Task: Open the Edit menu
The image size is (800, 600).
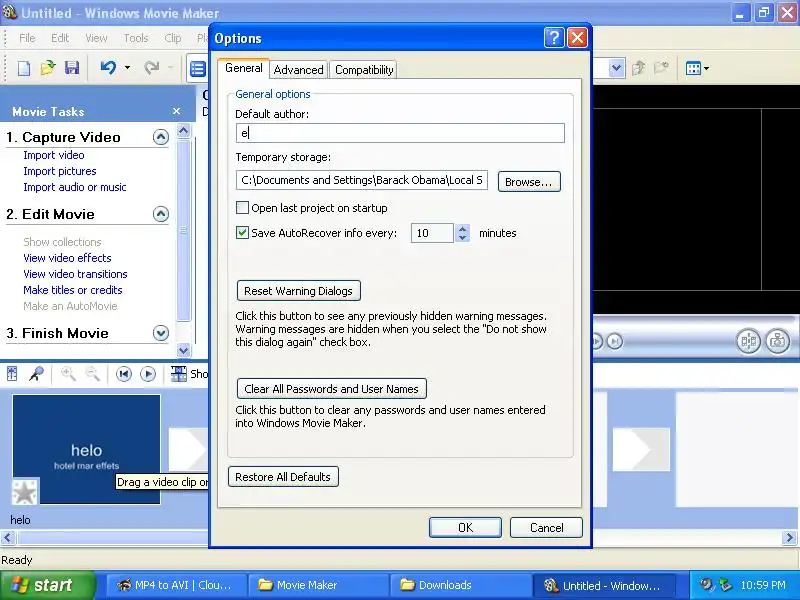Action: (60, 38)
